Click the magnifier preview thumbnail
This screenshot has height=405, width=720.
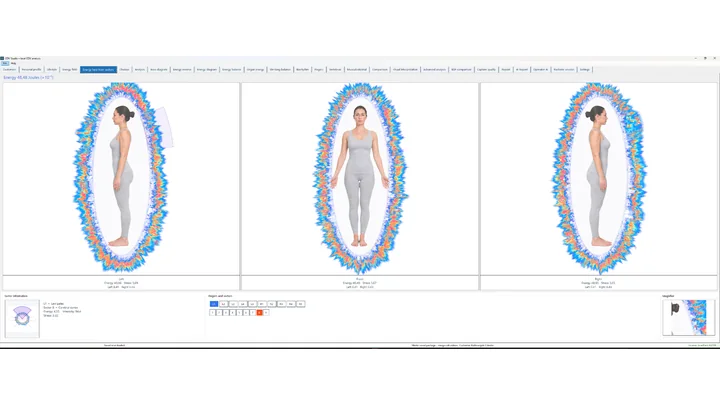click(x=688, y=317)
